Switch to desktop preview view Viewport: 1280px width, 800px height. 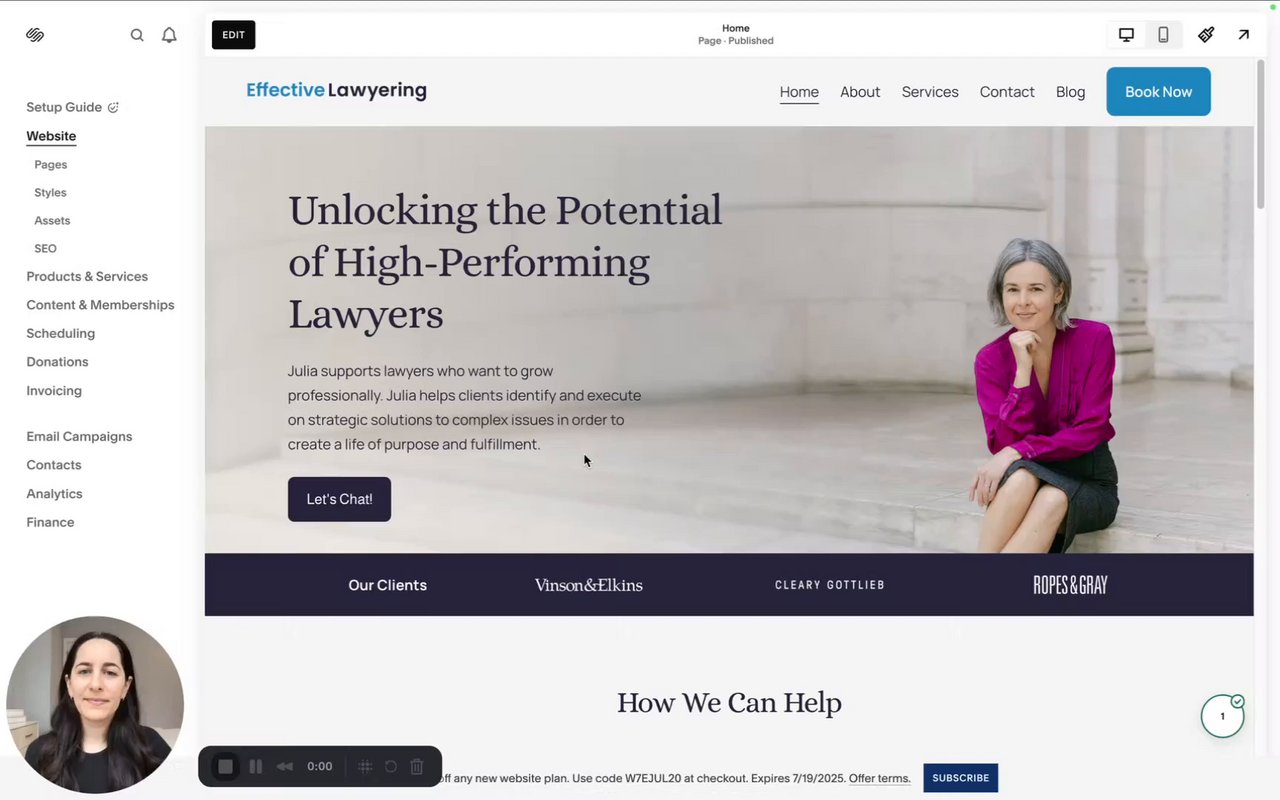pyautogui.click(x=1126, y=35)
